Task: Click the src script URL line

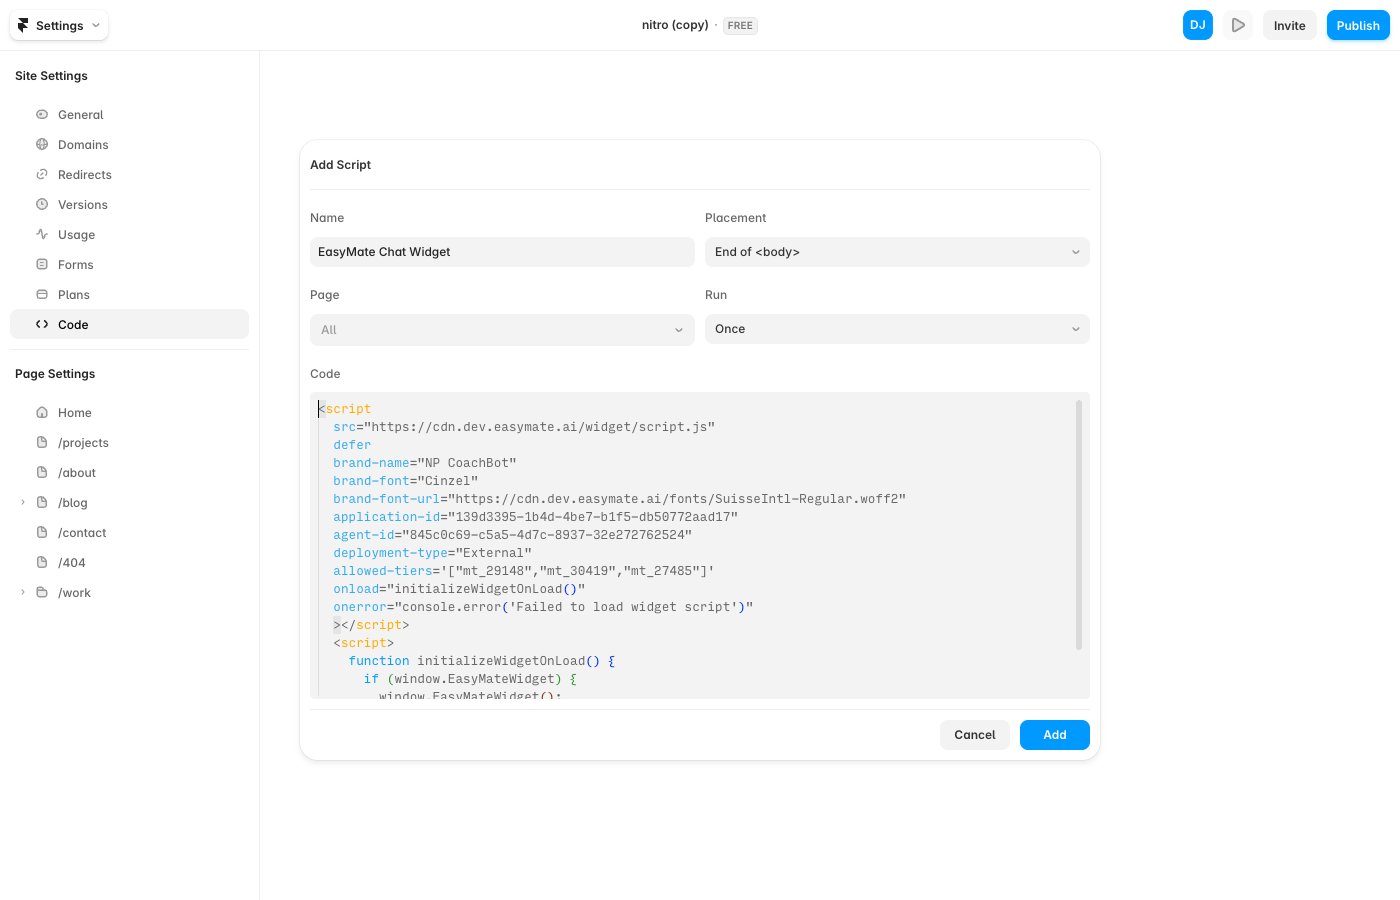Action: [524, 427]
